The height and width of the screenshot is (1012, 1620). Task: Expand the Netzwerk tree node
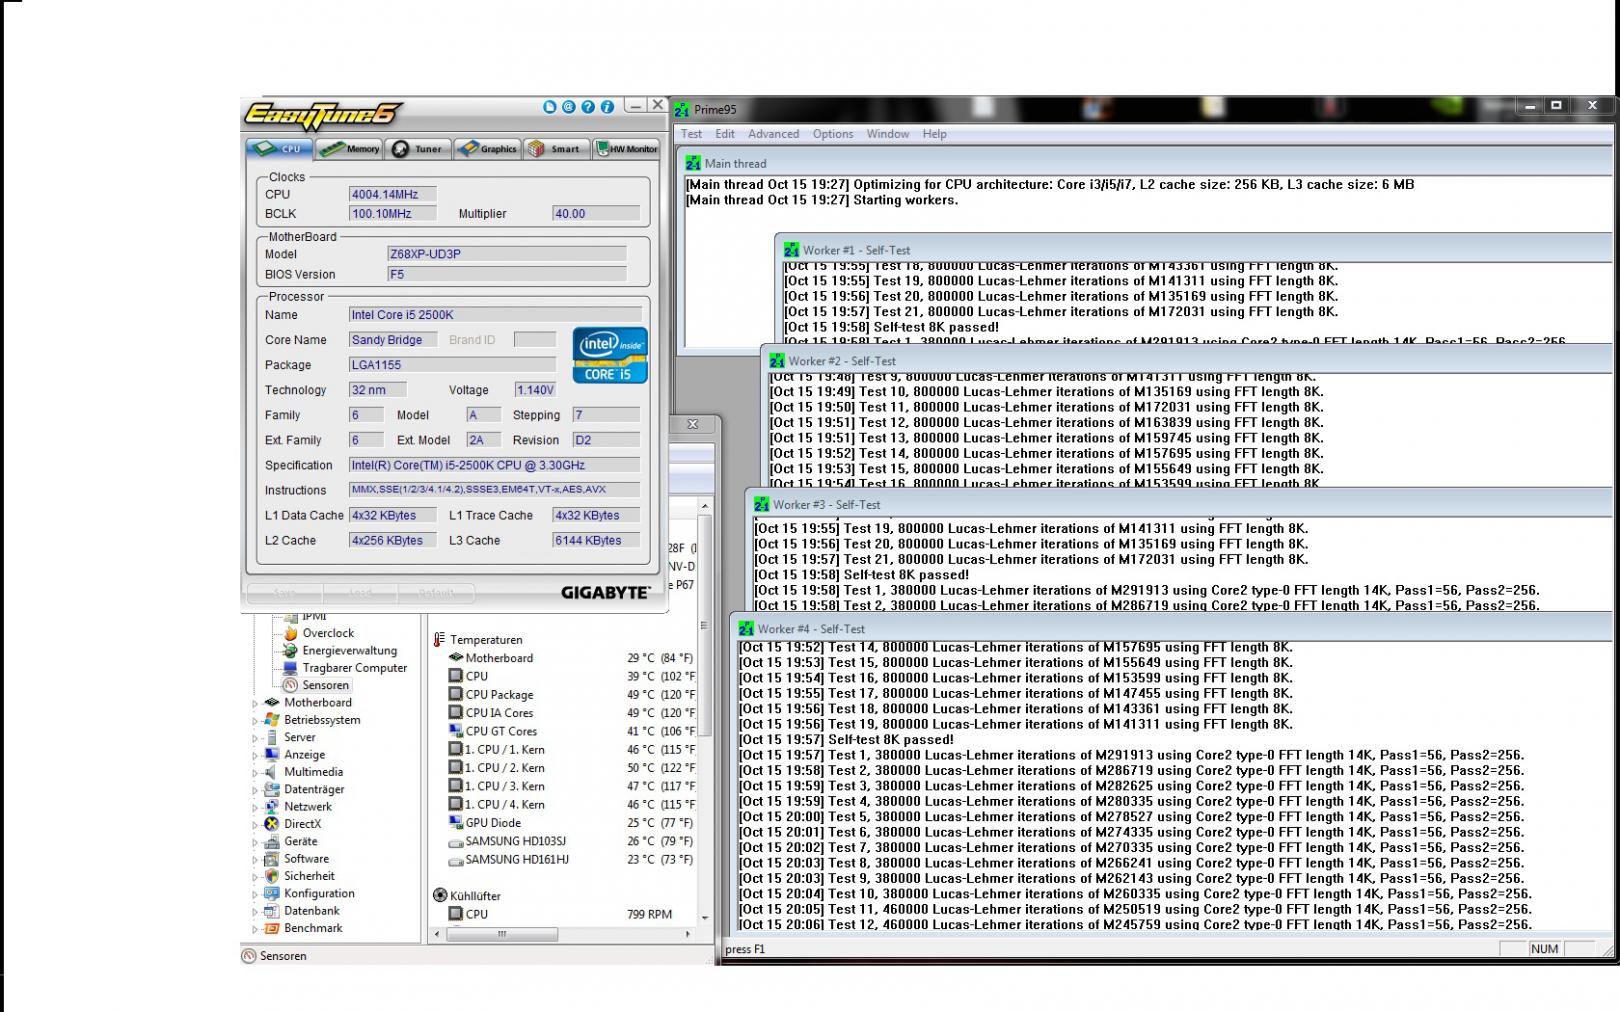255,807
